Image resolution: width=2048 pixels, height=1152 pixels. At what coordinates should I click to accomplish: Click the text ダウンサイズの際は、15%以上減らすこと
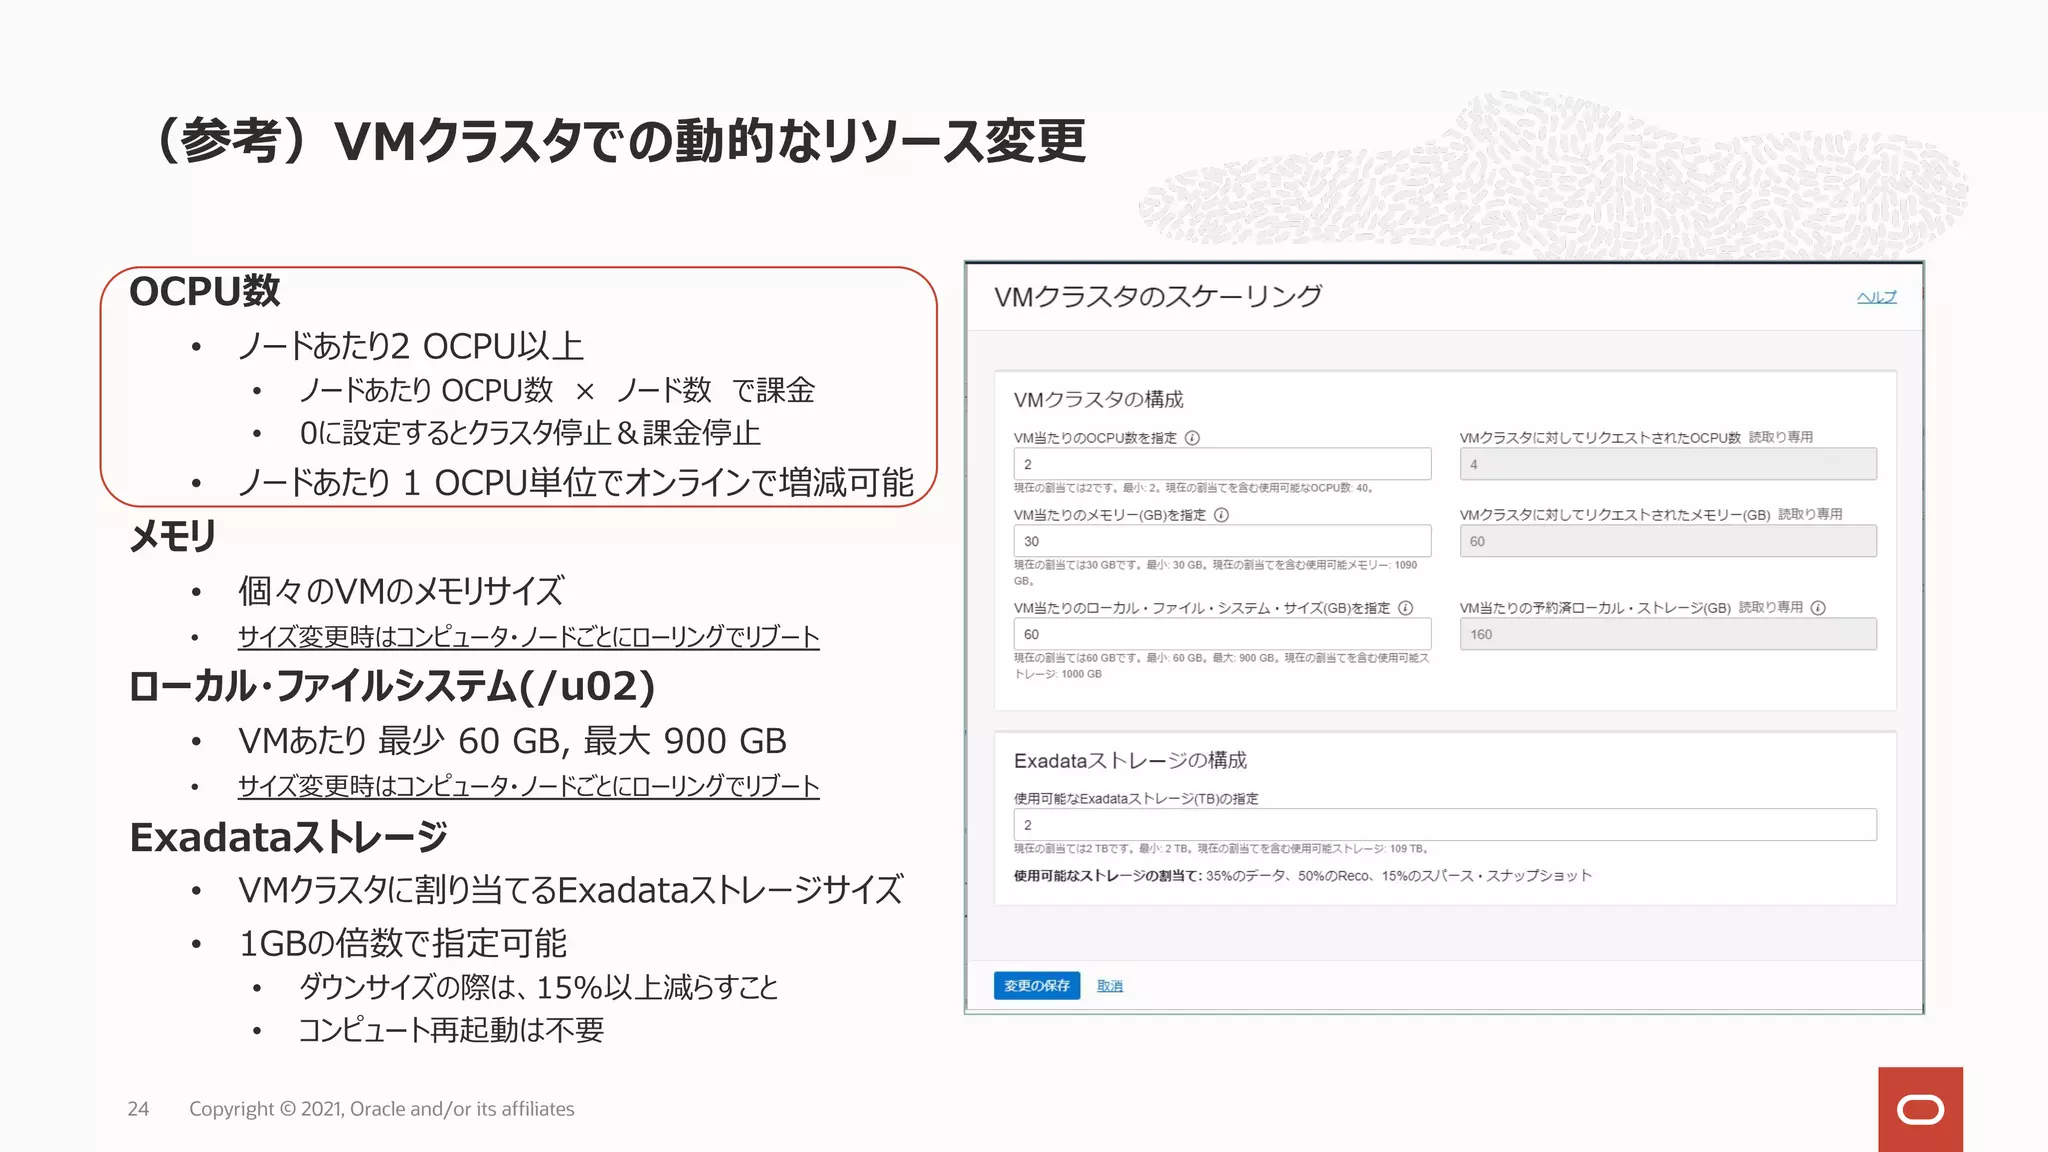click(538, 988)
